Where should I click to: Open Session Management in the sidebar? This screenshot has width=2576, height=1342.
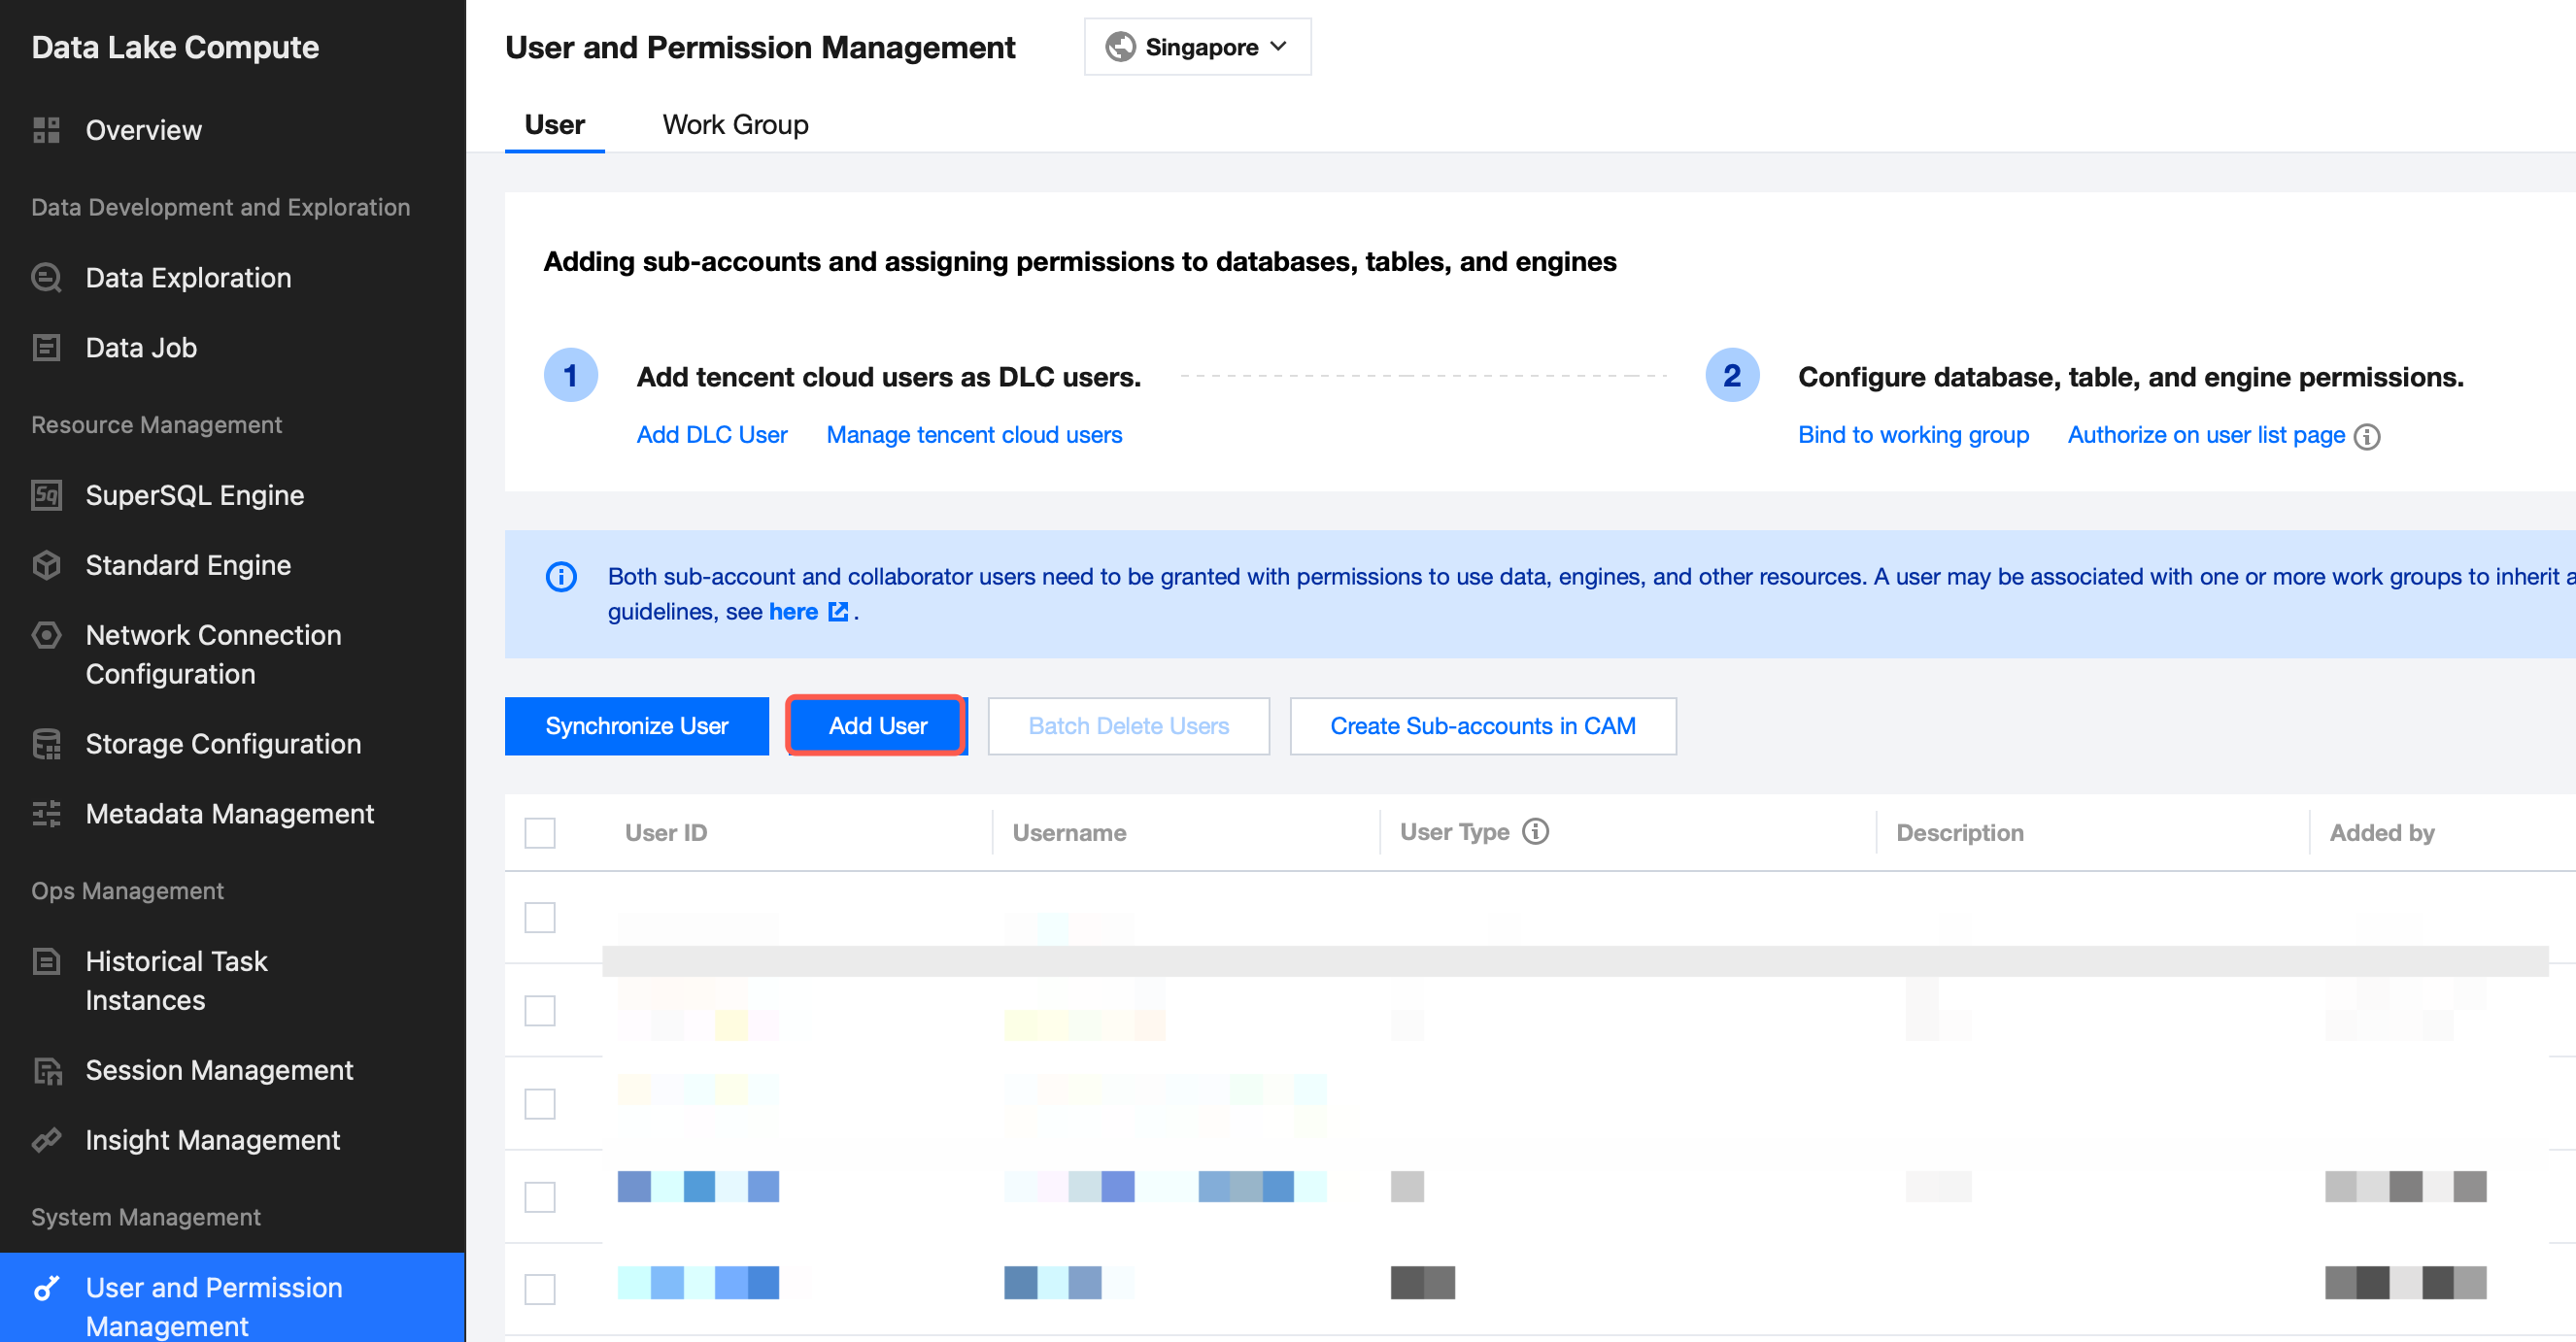click(219, 1070)
